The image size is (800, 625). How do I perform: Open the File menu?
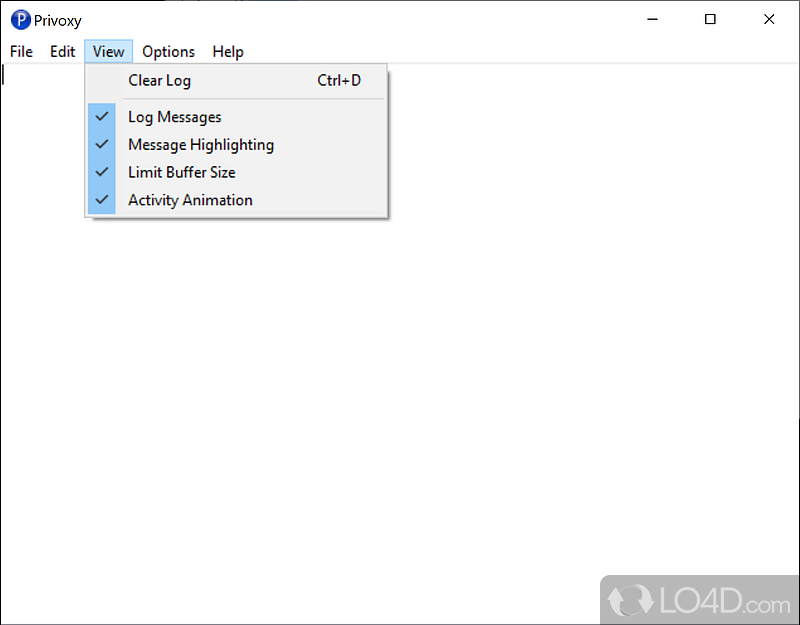click(21, 52)
